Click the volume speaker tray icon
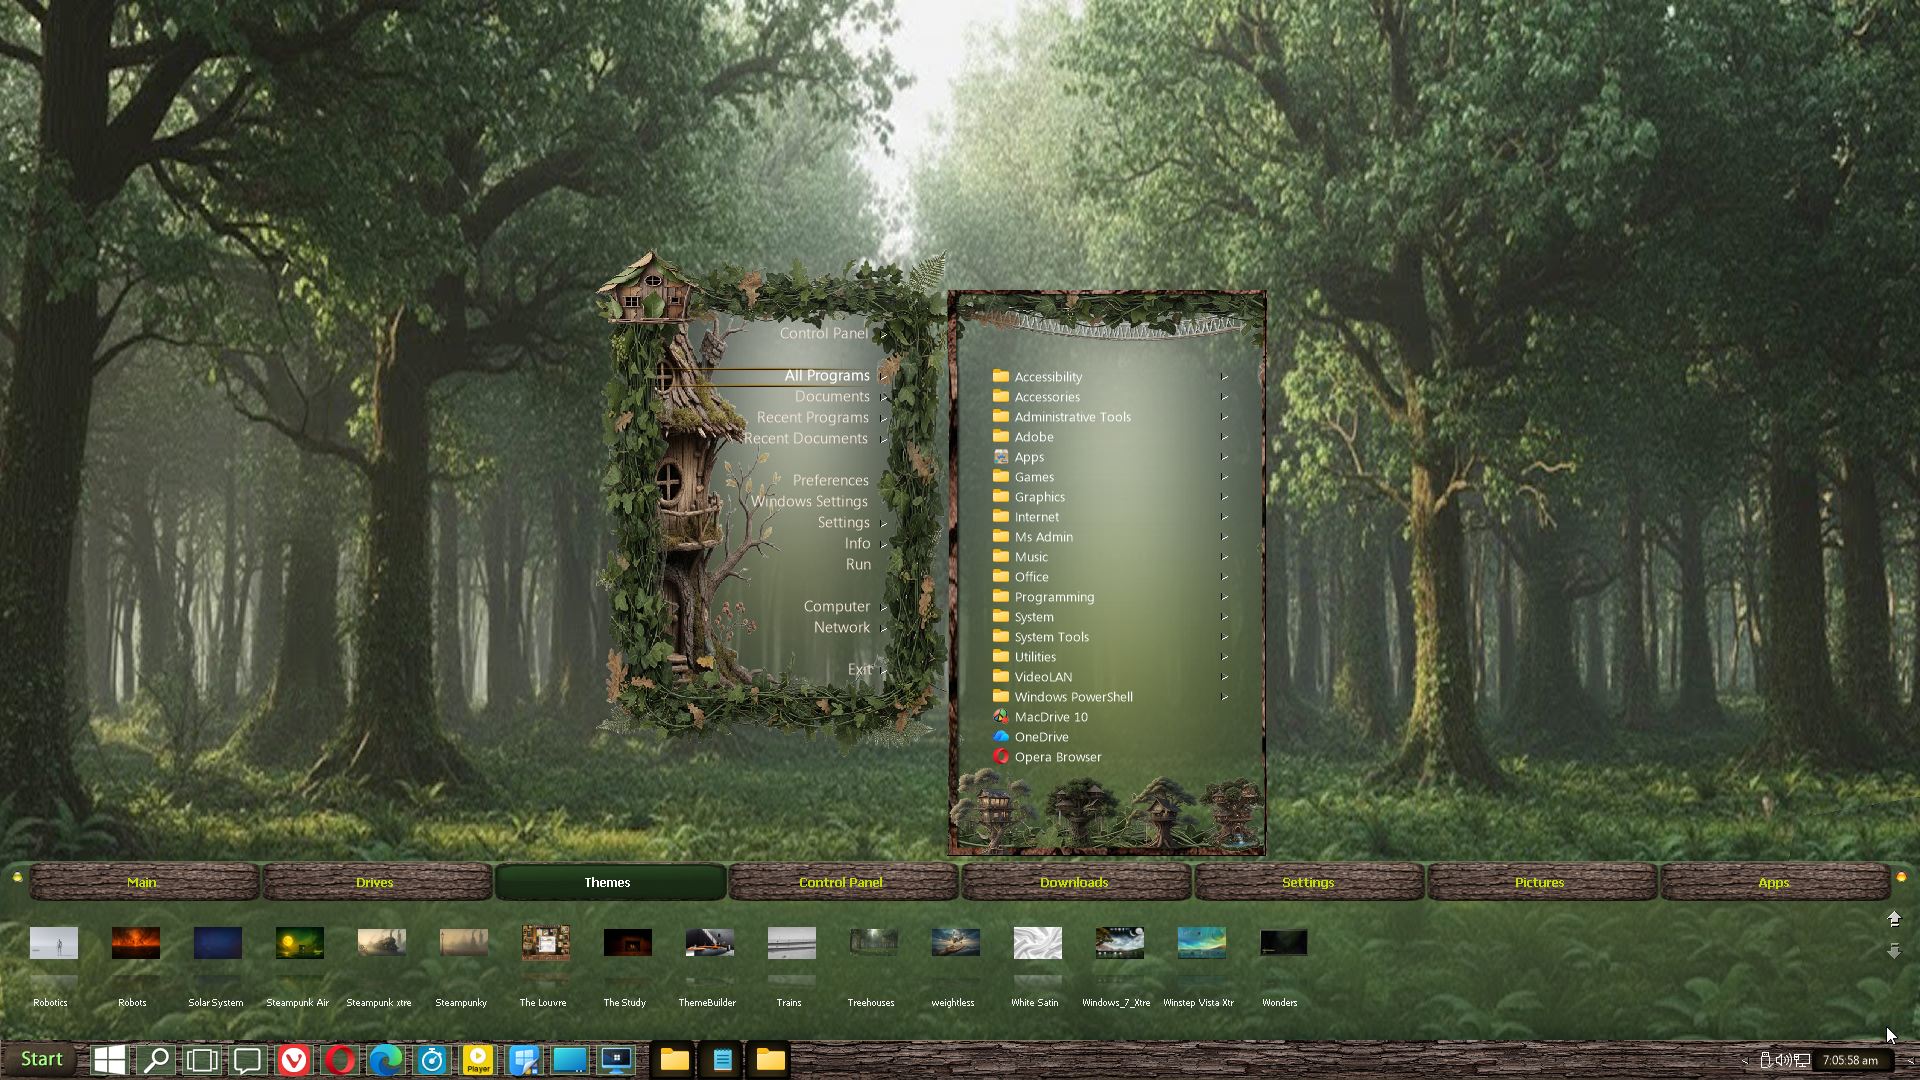Viewport: 1920px width, 1080px height. 1783,1060
